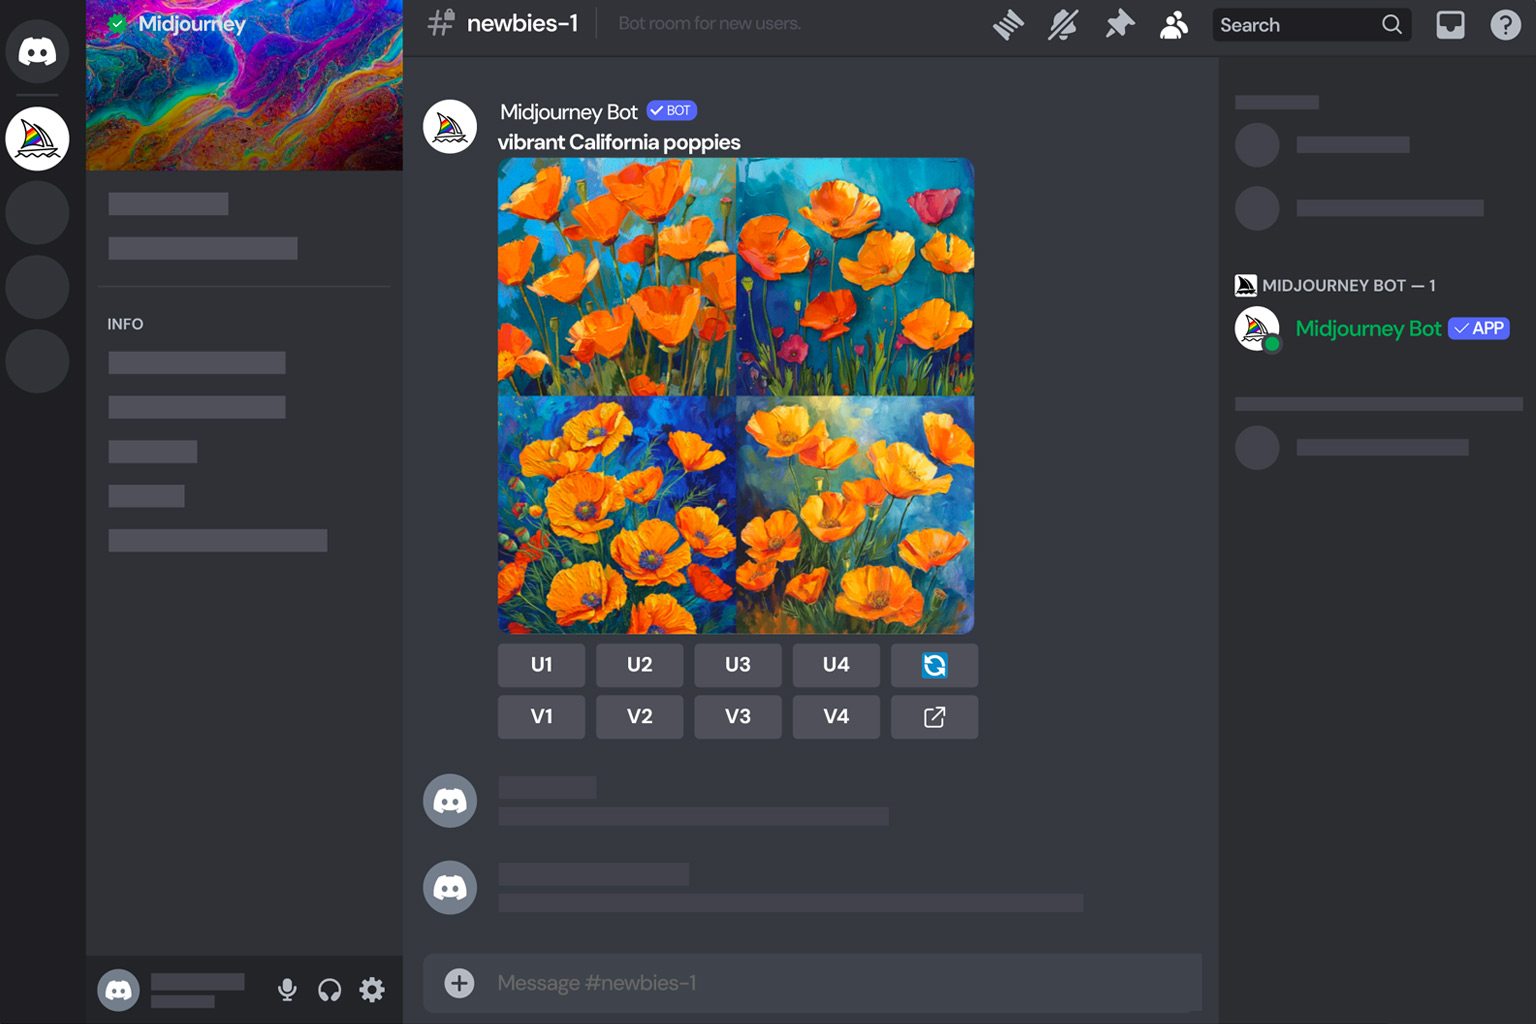Open the Midjourney server icon
1536x1024 pixels.
click(x=37, y=139)
